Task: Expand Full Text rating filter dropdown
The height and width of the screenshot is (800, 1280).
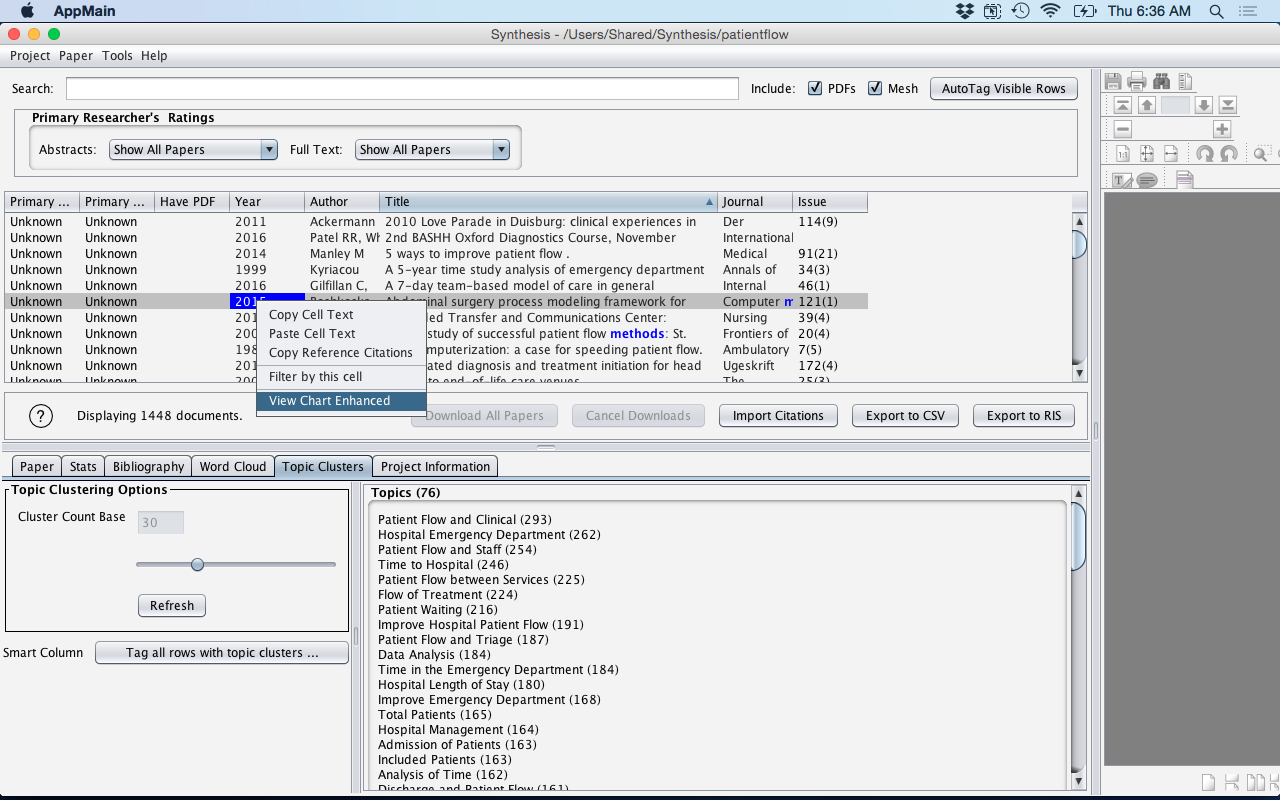Action: click(x=432, y=150)
